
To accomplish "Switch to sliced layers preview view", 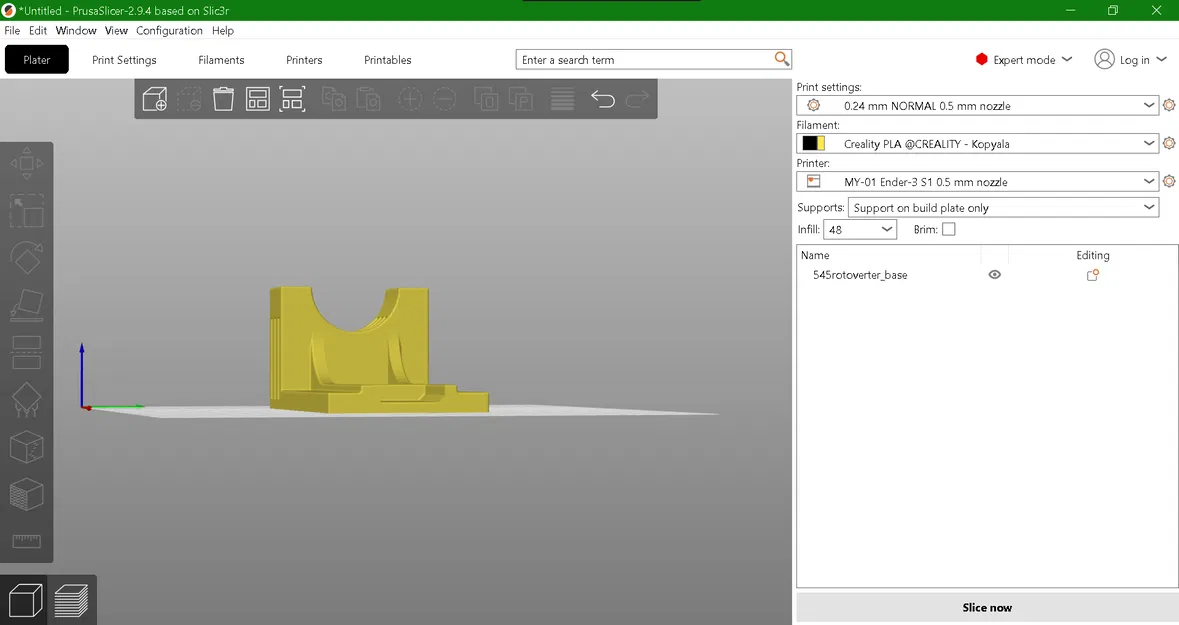I will click(x=71, y=601).
